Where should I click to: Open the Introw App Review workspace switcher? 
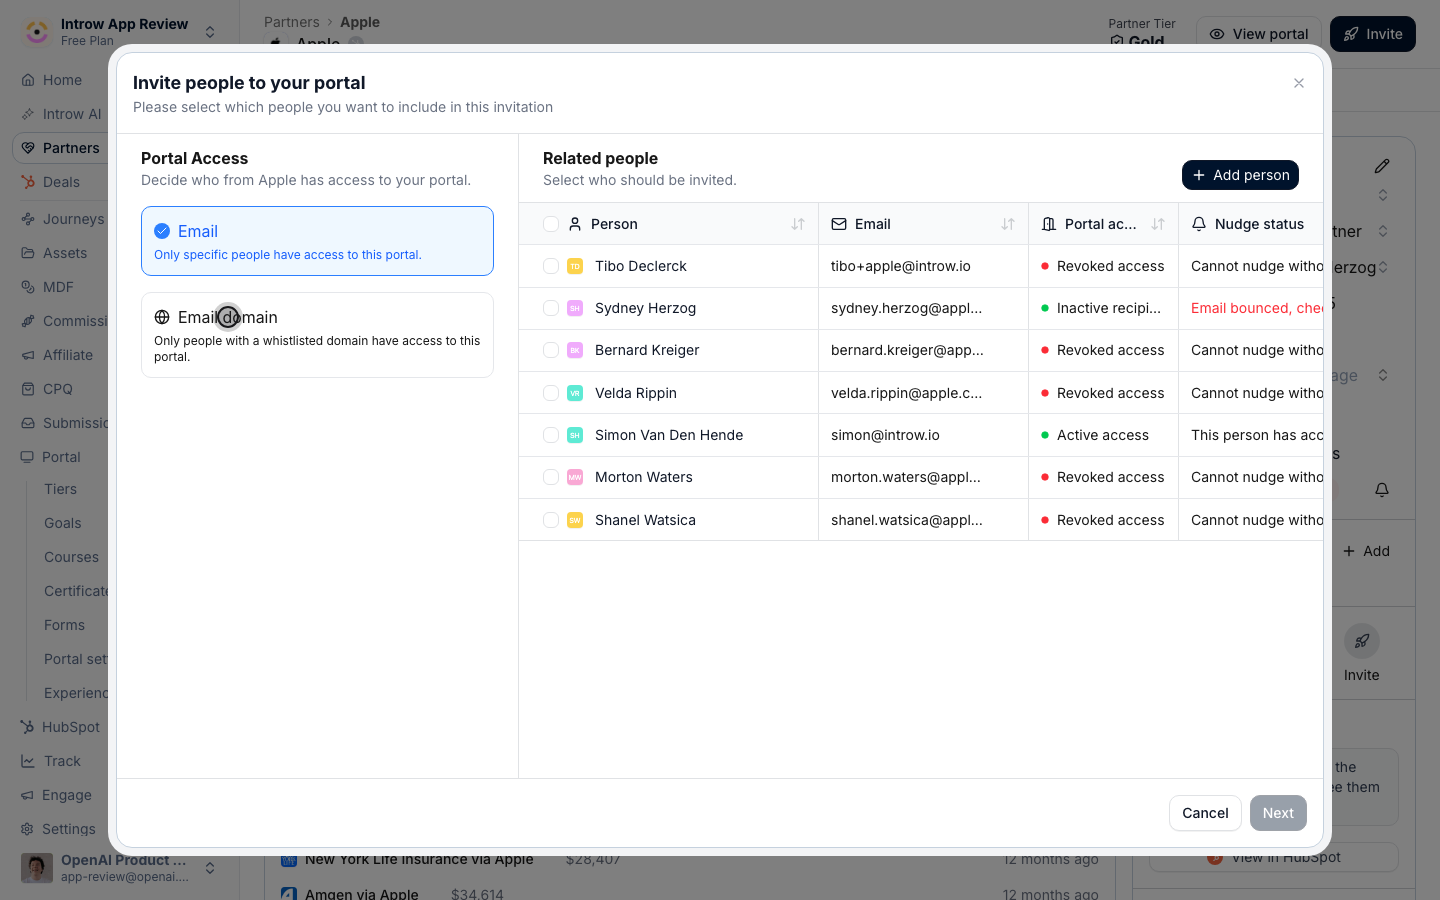tap(120, 32)
